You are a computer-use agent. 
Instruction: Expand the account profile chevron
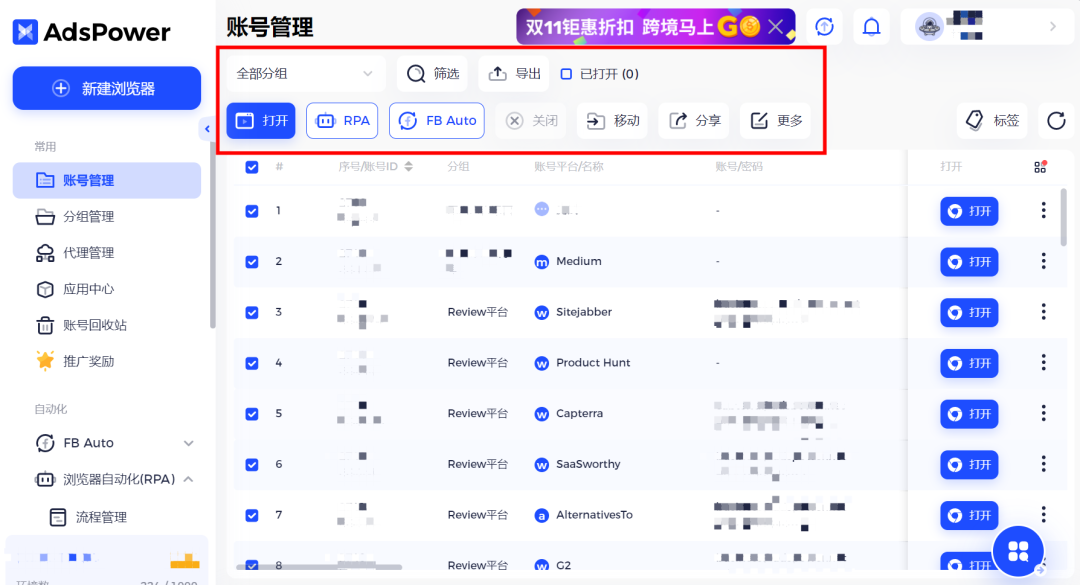[x=1052, y=26]
